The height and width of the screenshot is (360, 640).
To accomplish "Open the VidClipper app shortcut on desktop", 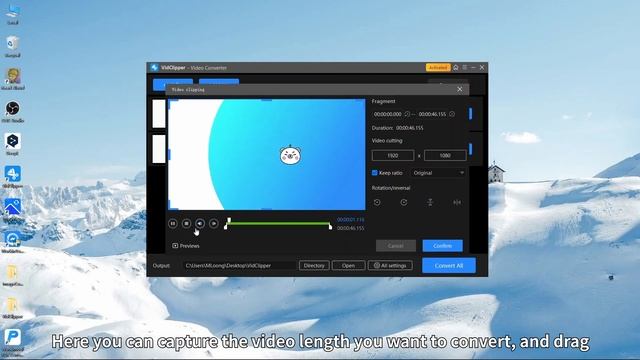I will (13, 177).
